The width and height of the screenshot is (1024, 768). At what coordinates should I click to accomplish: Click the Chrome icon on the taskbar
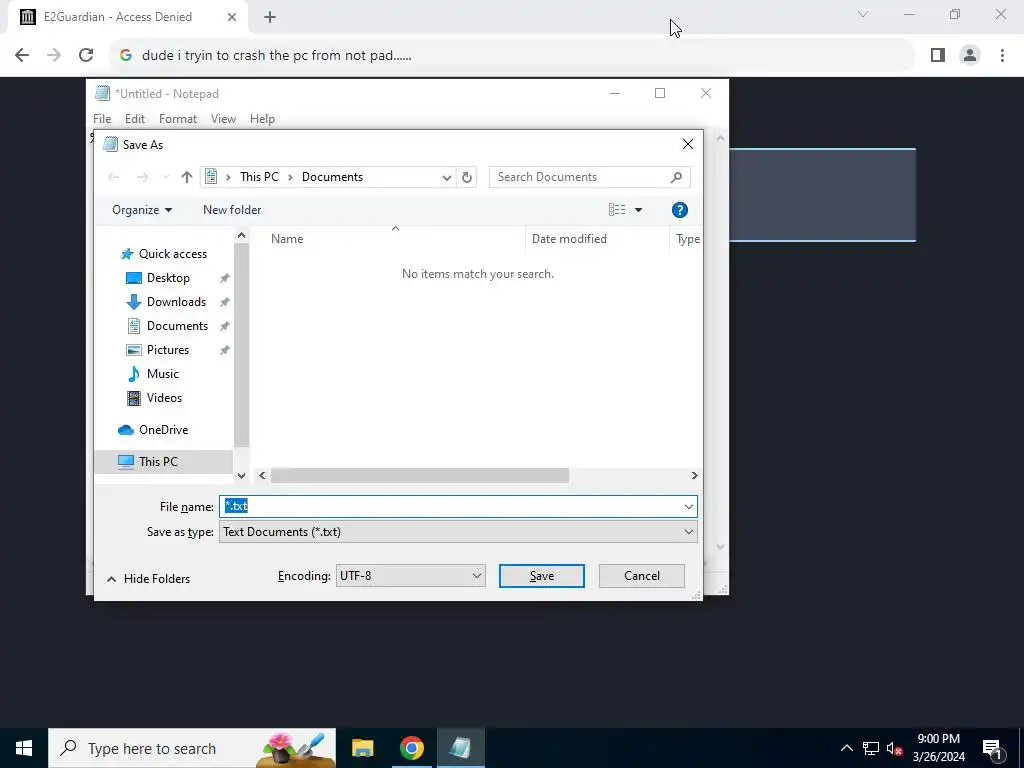411,748
